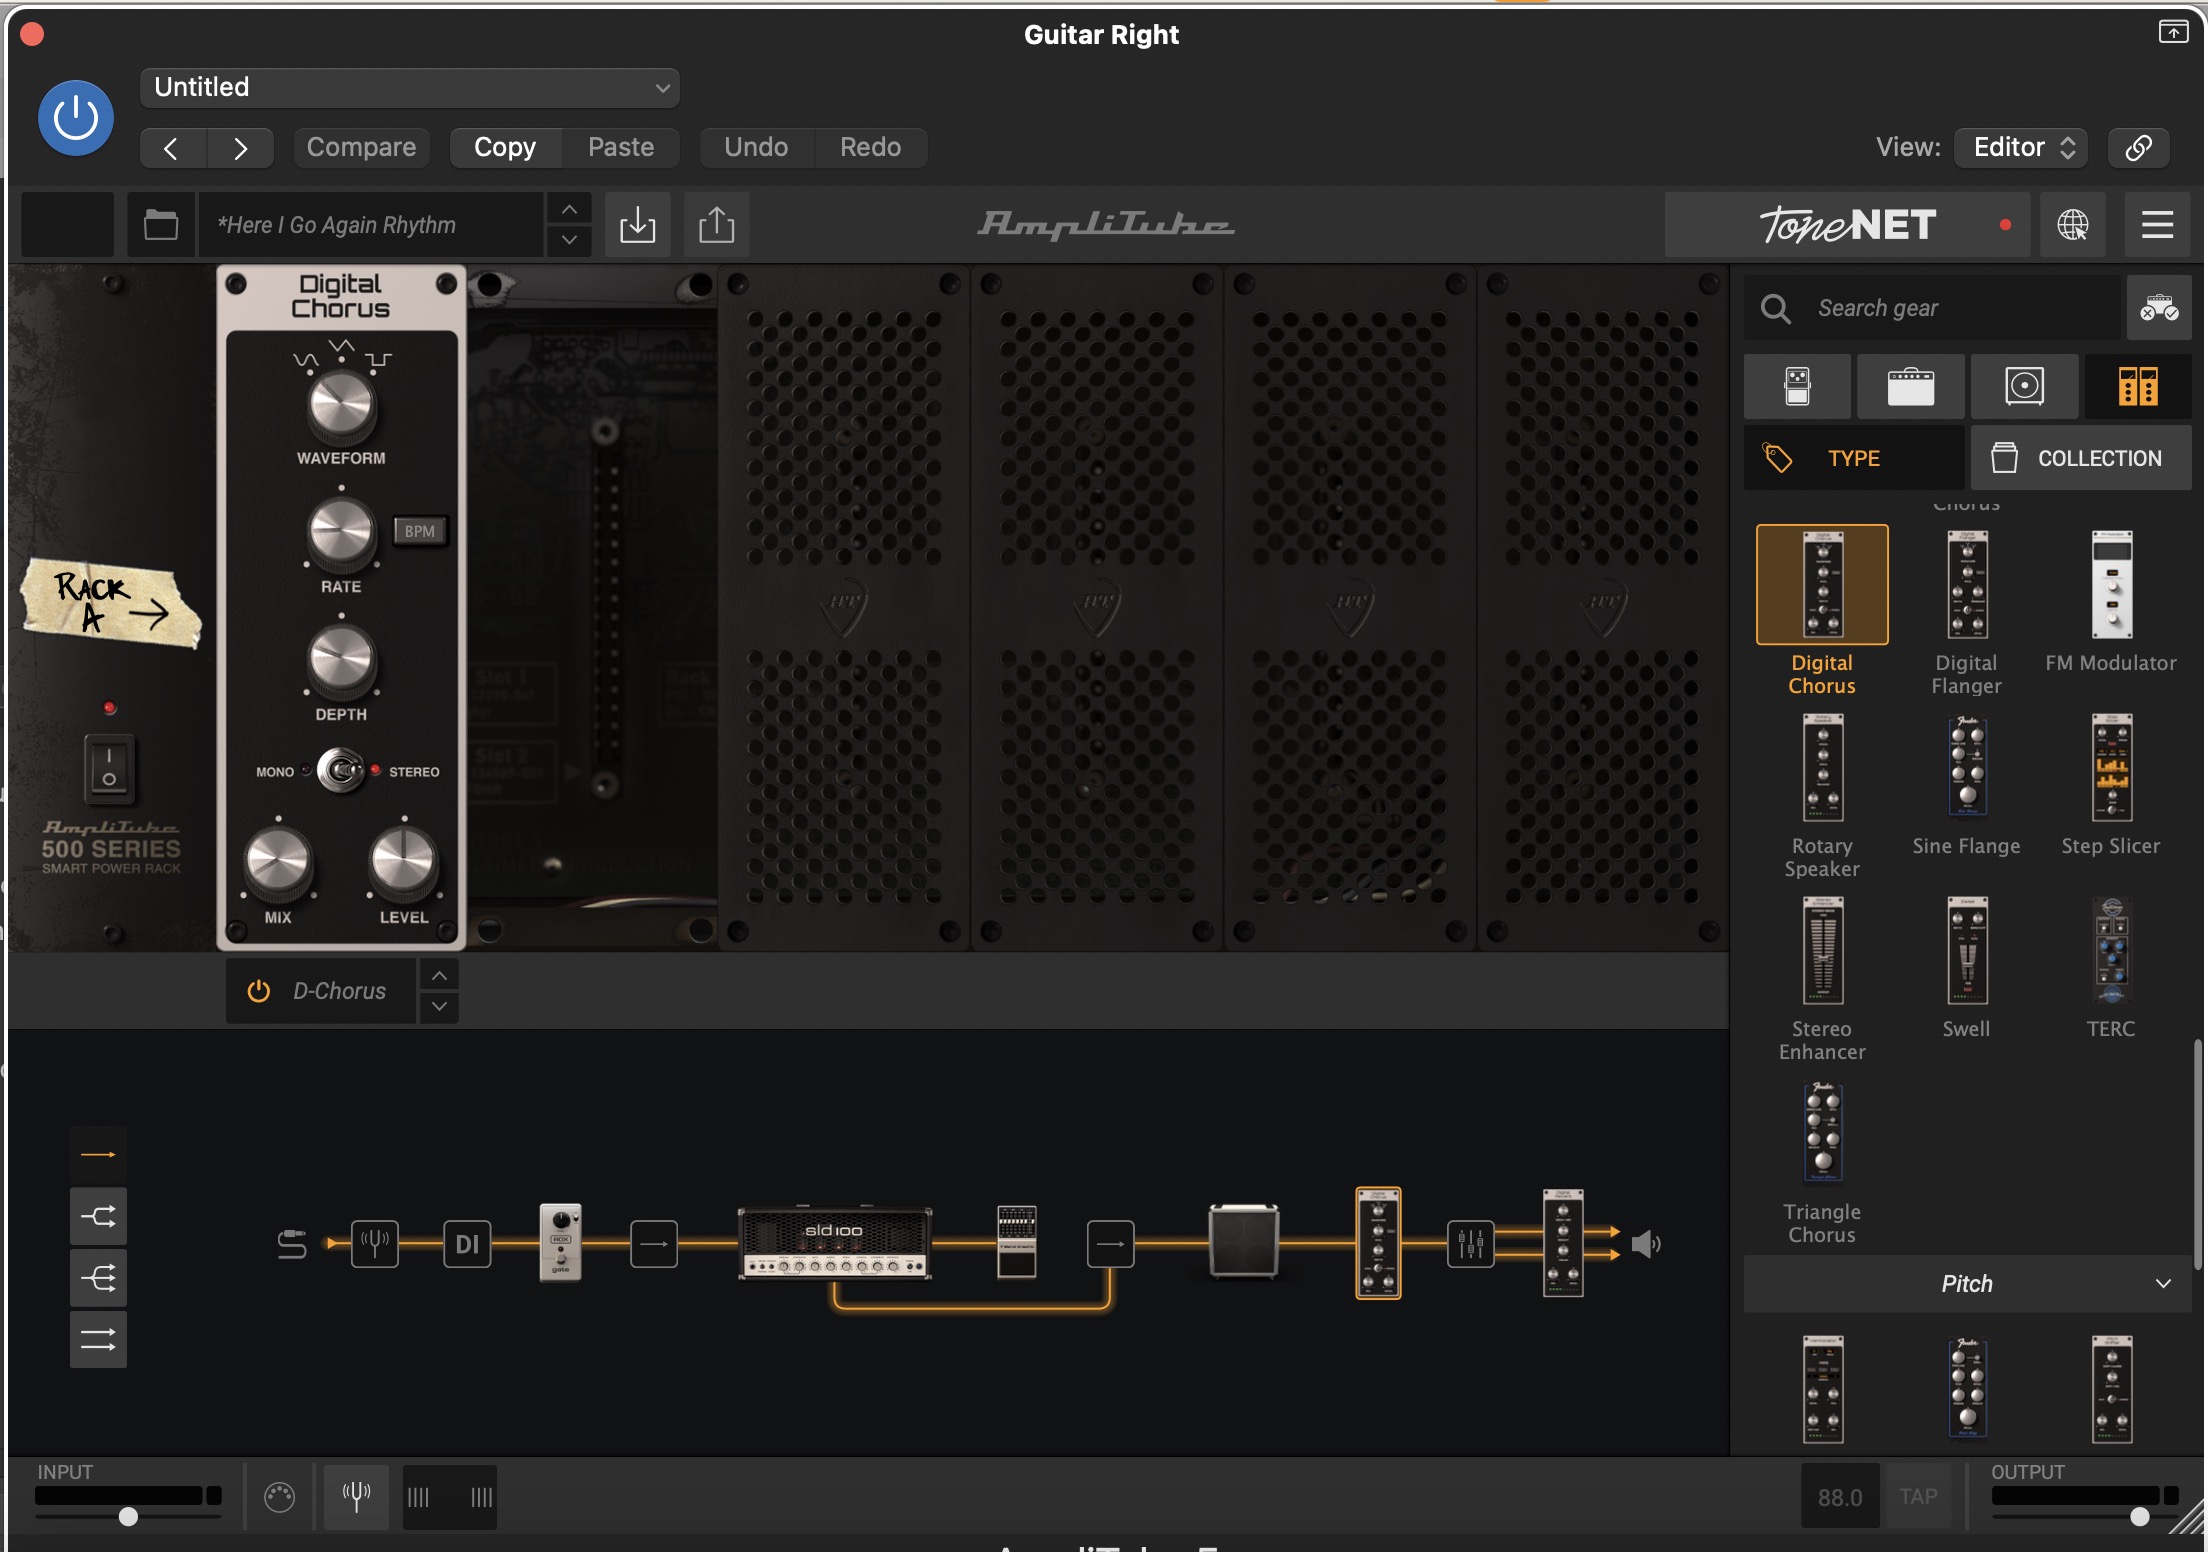Toggle the D-Chorus module power button

coord(259,991)
